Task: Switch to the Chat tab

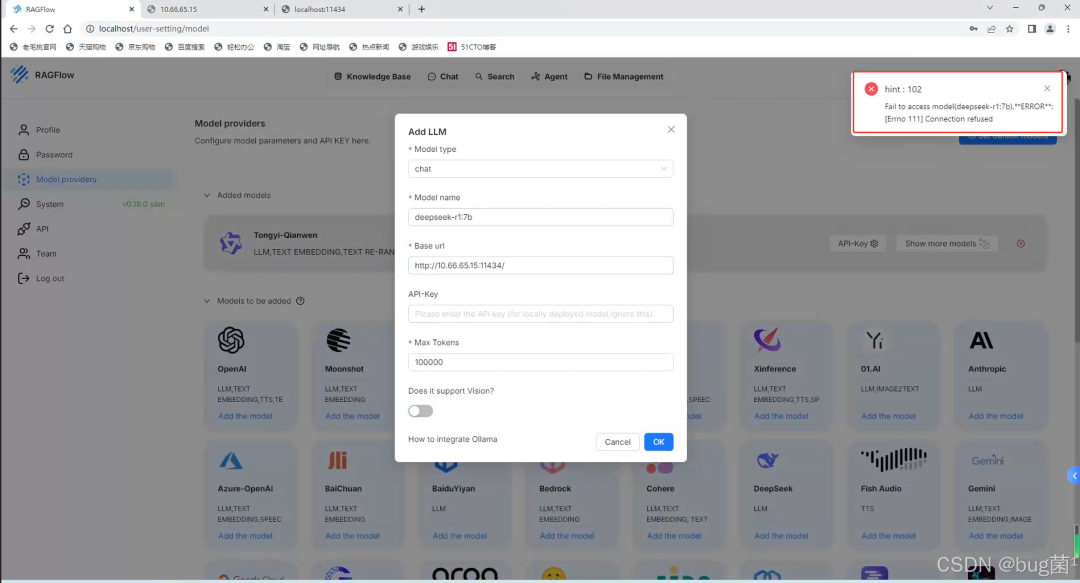Action: click(x=443, y=76)
